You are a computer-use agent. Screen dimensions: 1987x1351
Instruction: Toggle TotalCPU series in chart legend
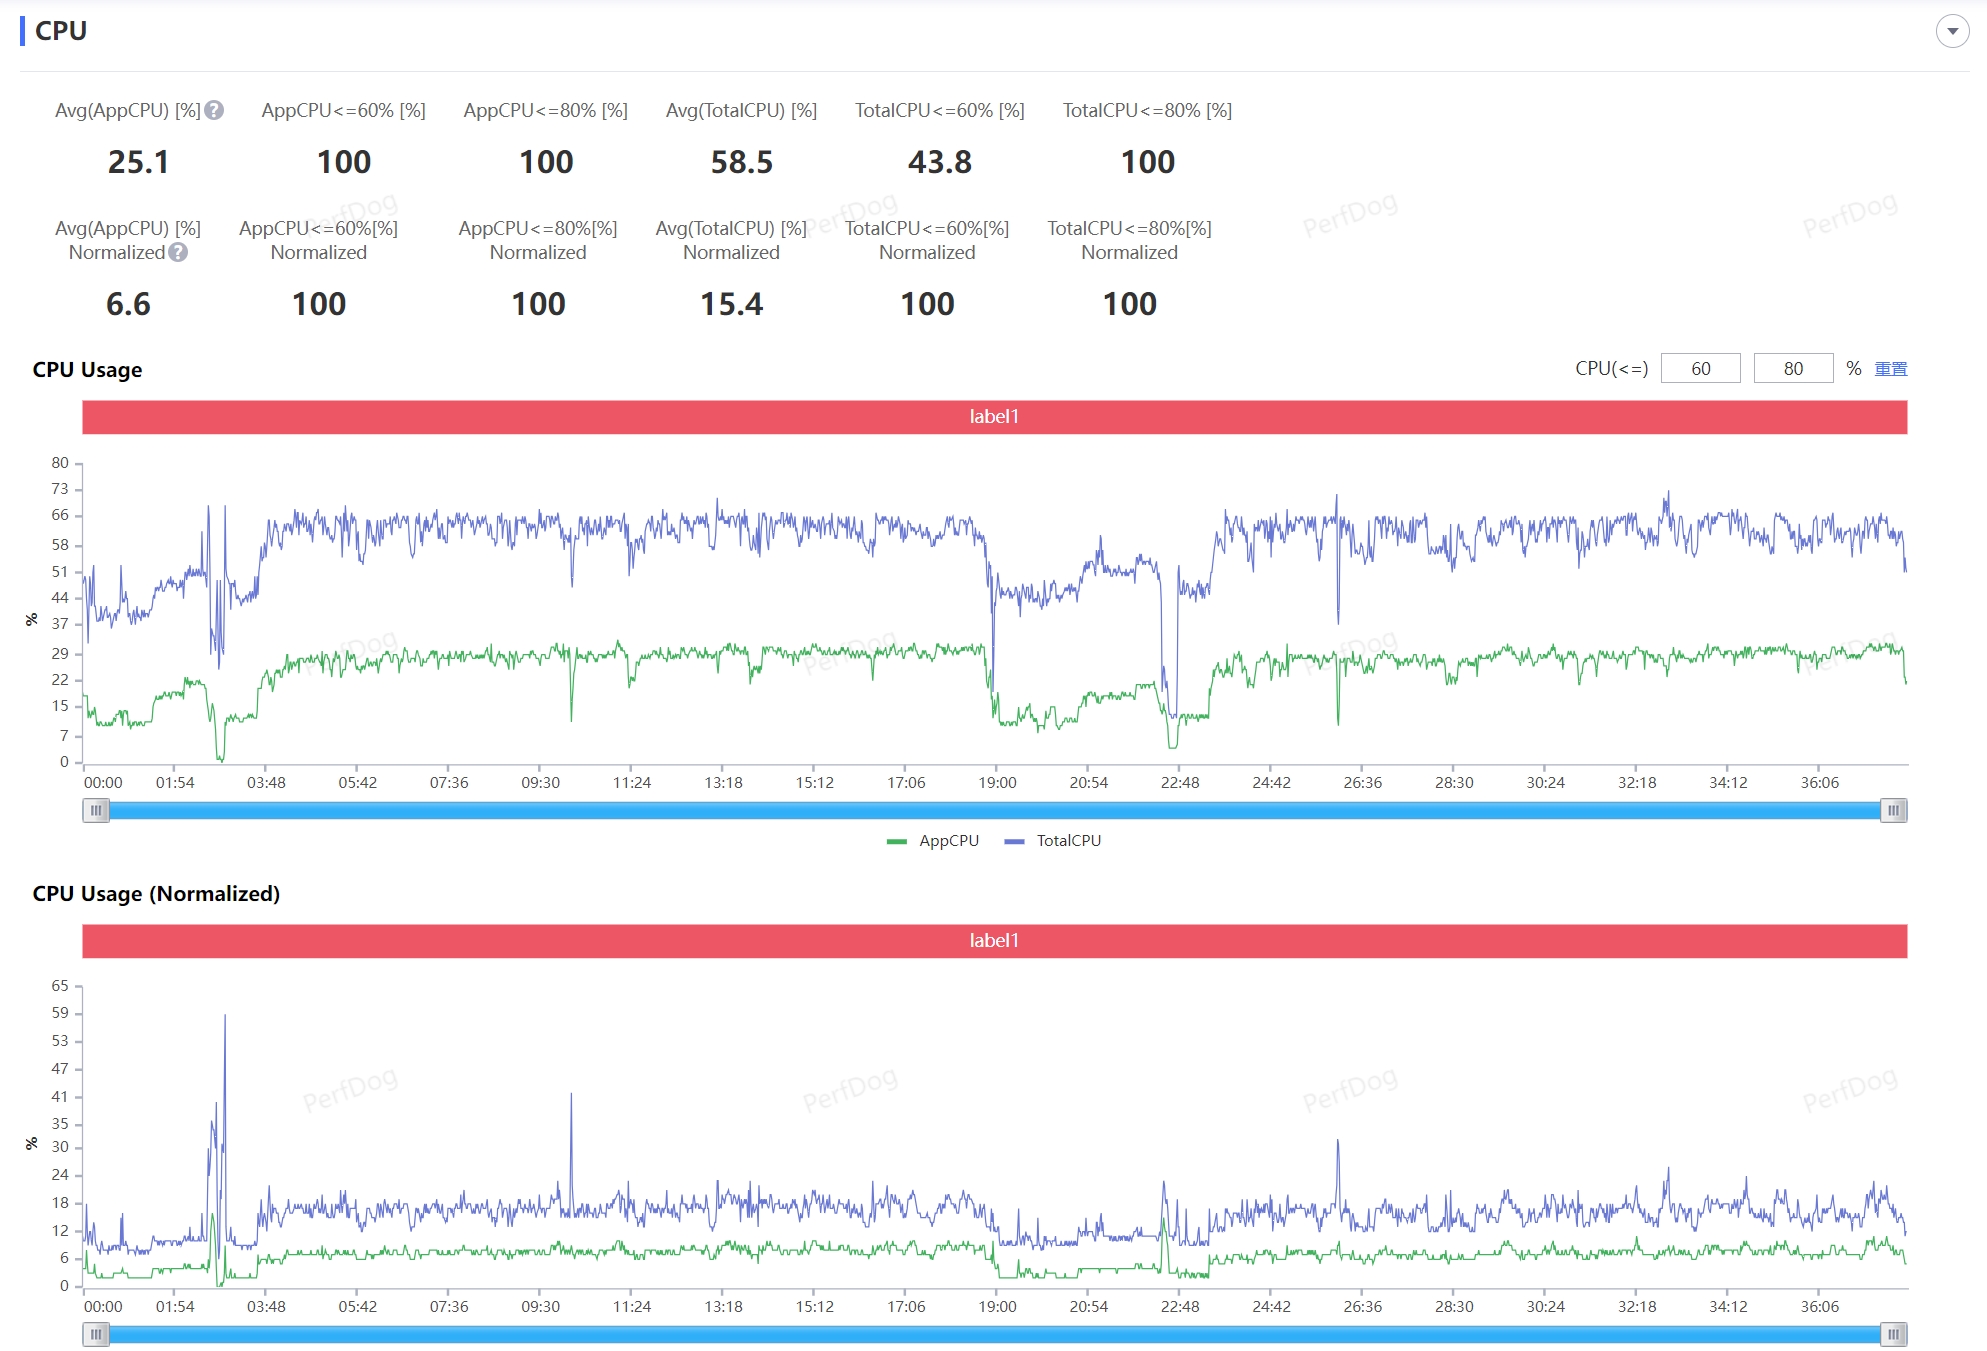click(1068, 841)
